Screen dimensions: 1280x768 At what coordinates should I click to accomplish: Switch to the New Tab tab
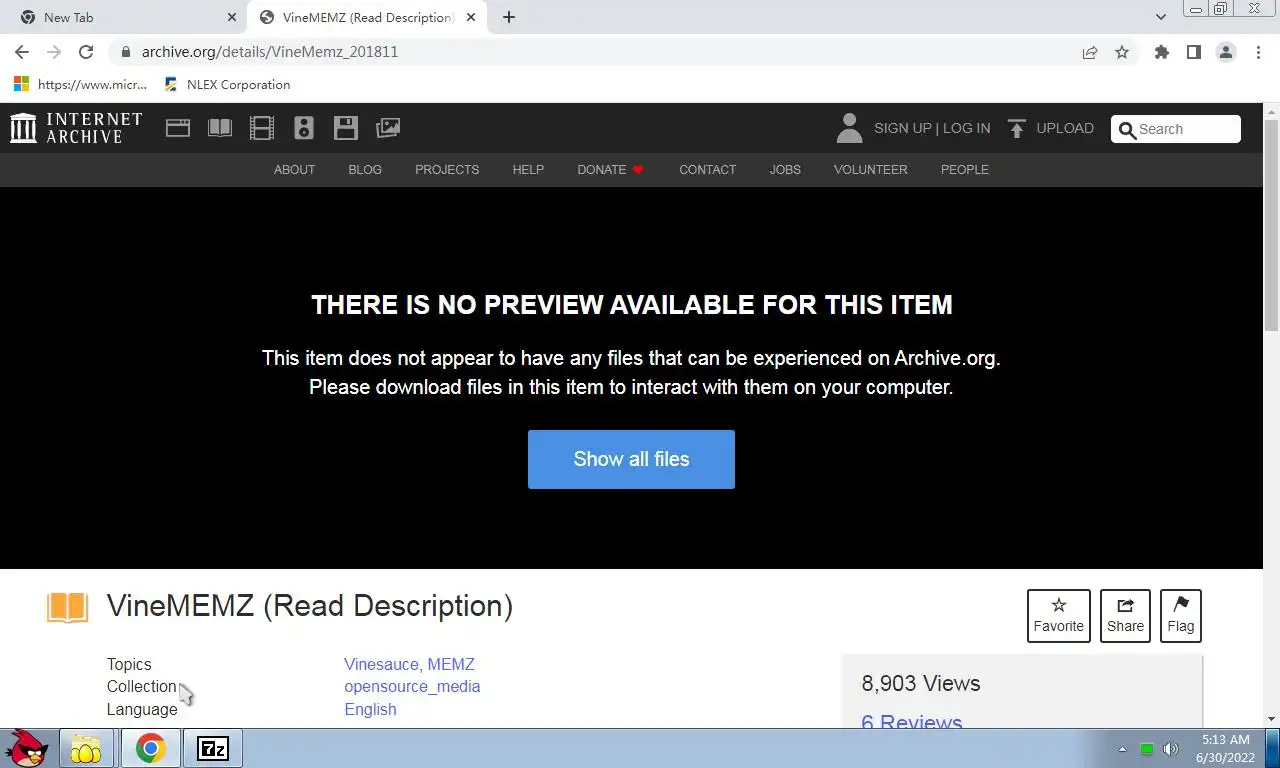[x=125, y=17]
